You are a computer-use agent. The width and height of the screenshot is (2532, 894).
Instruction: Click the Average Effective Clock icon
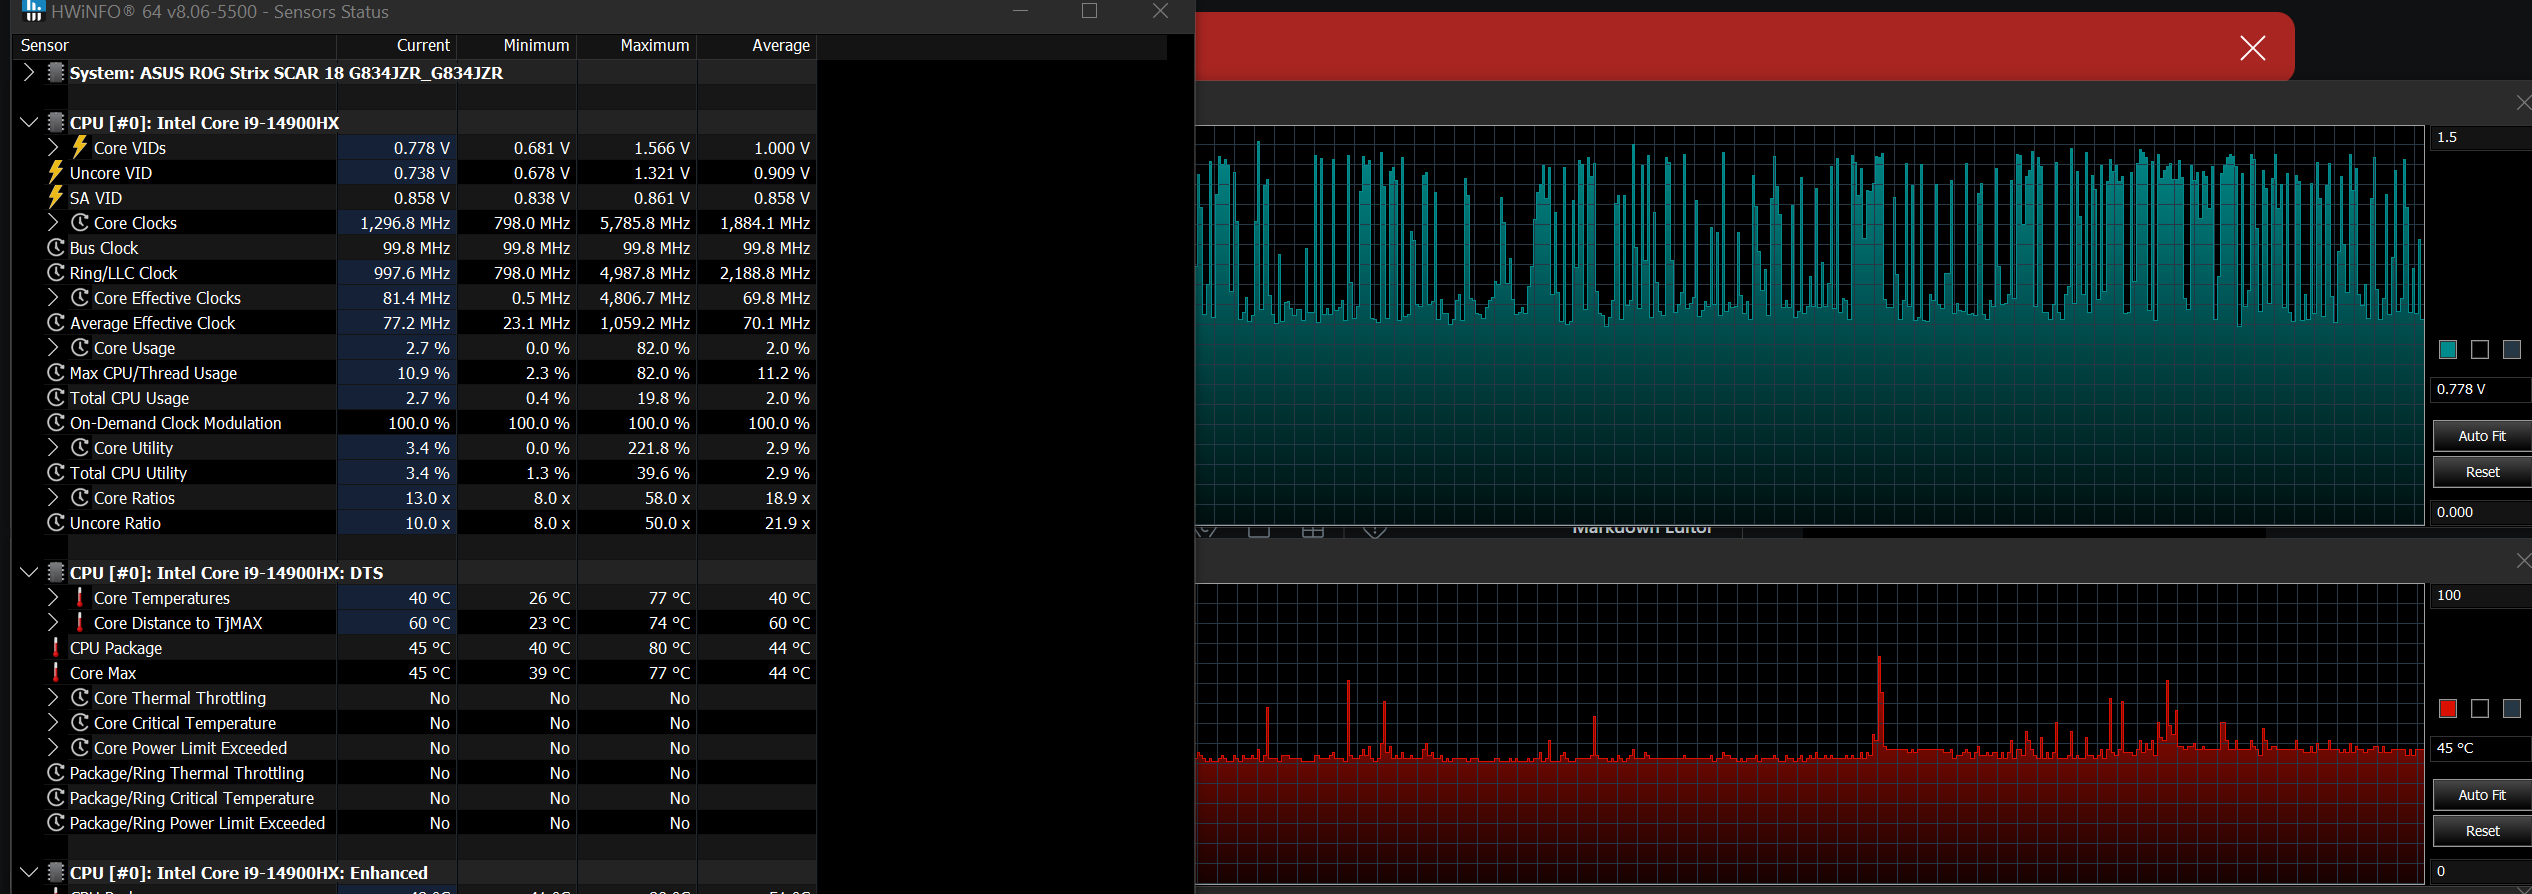point(56,322)
